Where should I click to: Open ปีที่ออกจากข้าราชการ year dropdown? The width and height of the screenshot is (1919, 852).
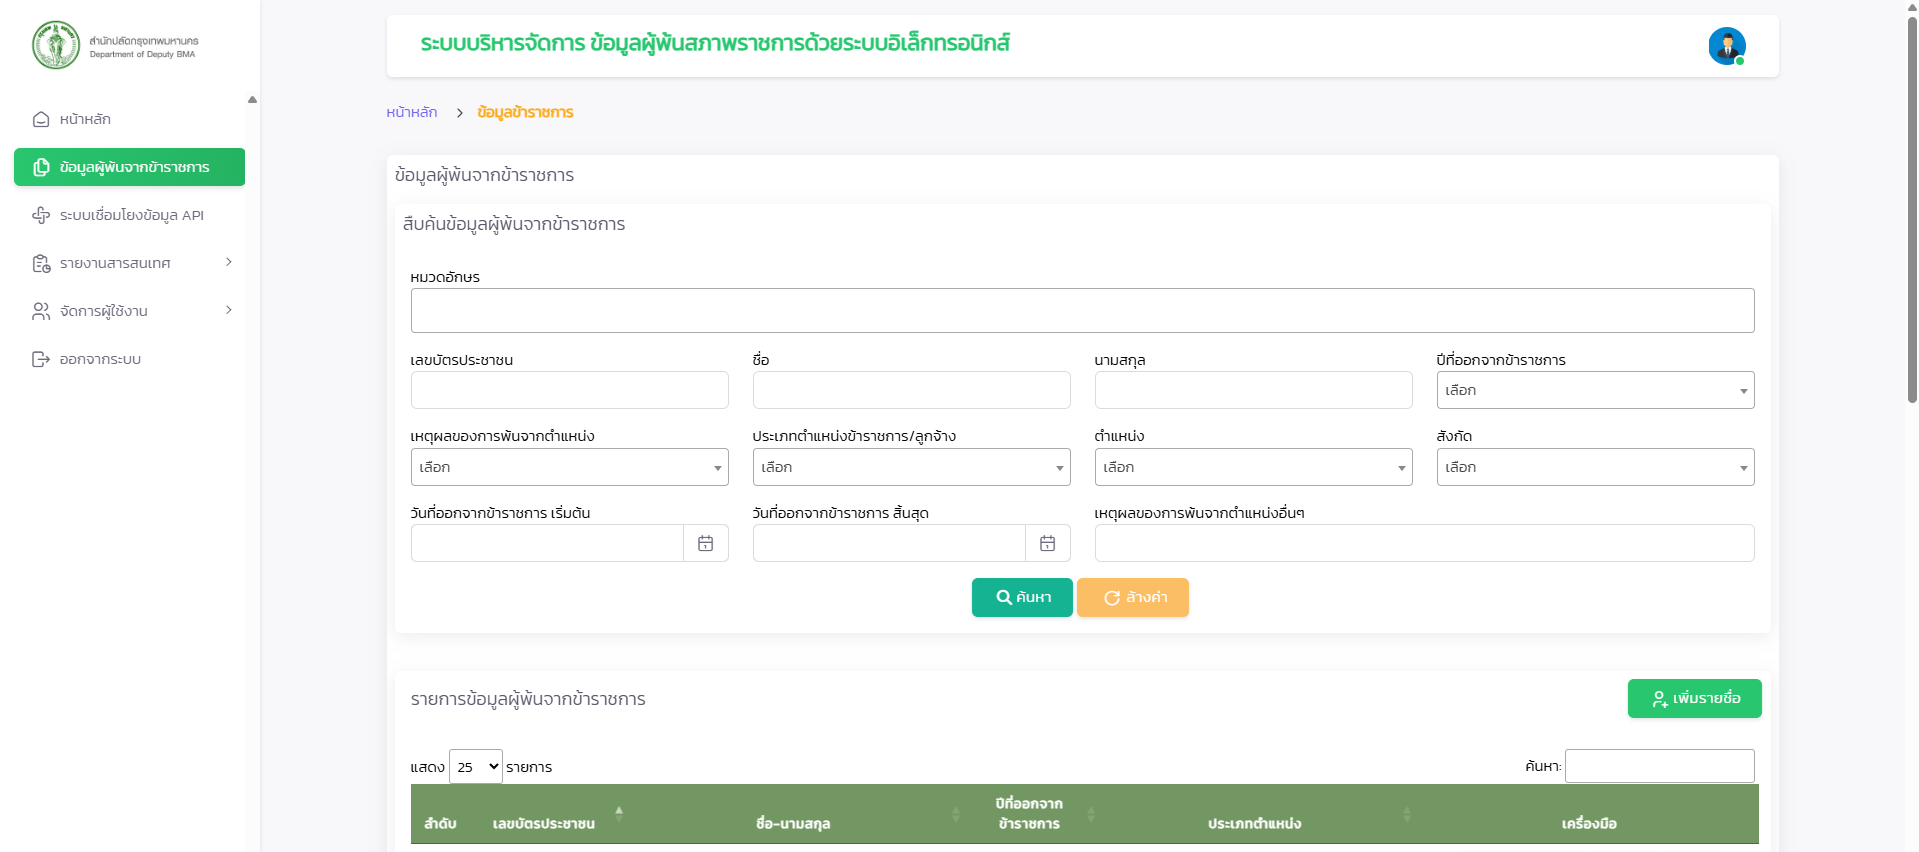pos(1595,390)
